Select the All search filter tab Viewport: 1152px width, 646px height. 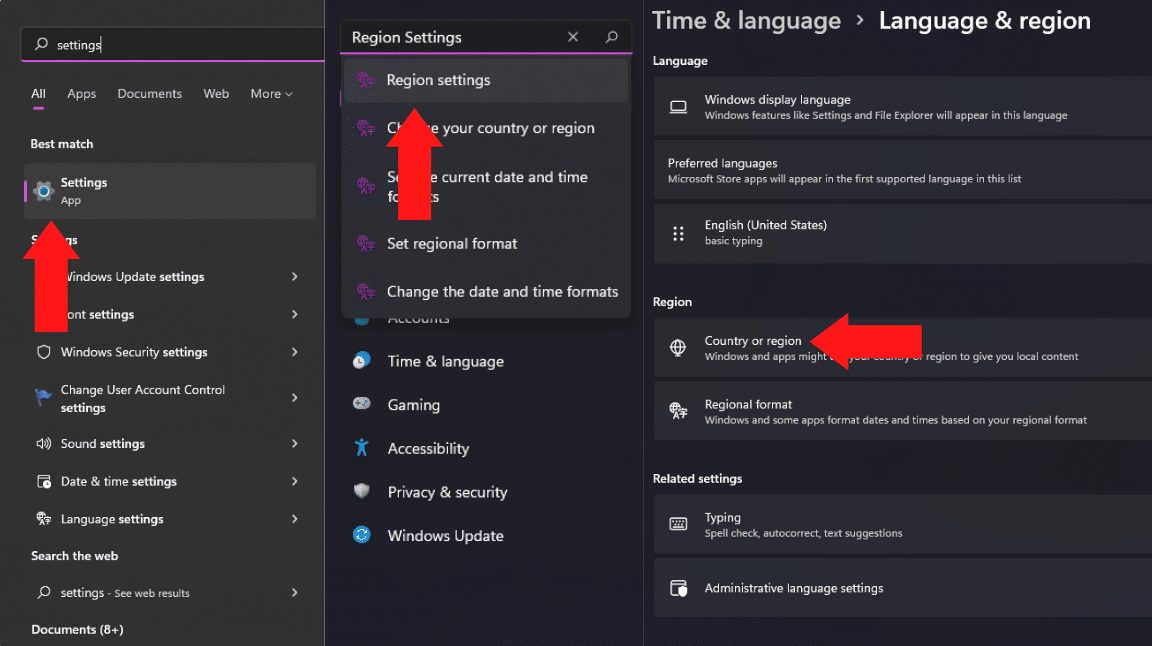(38, 93)
